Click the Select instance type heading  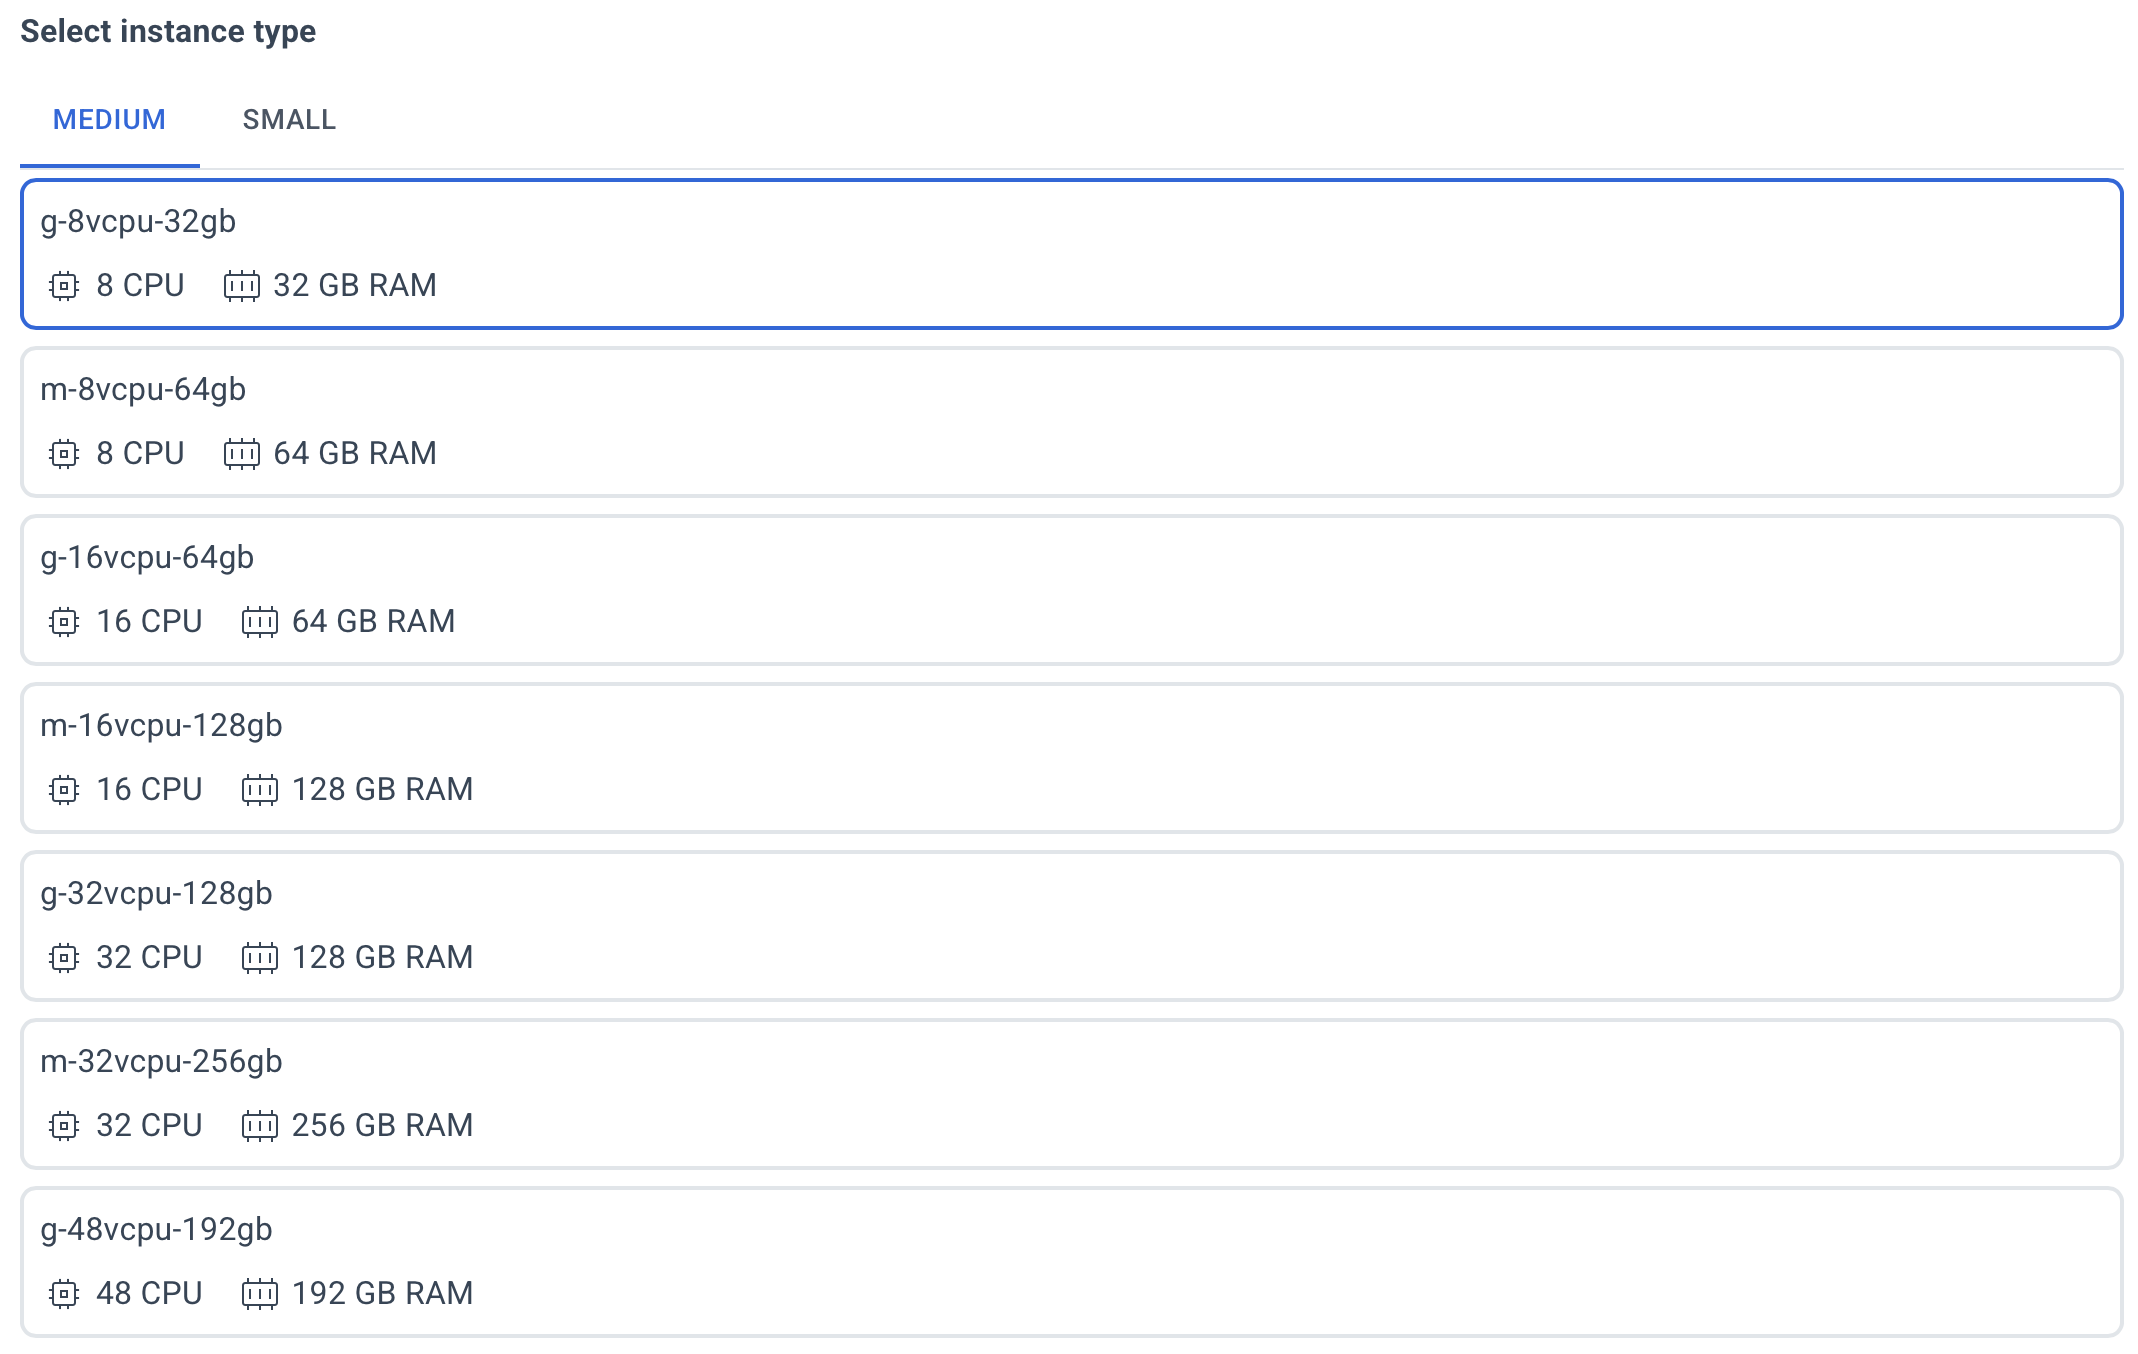coord(168,32)
